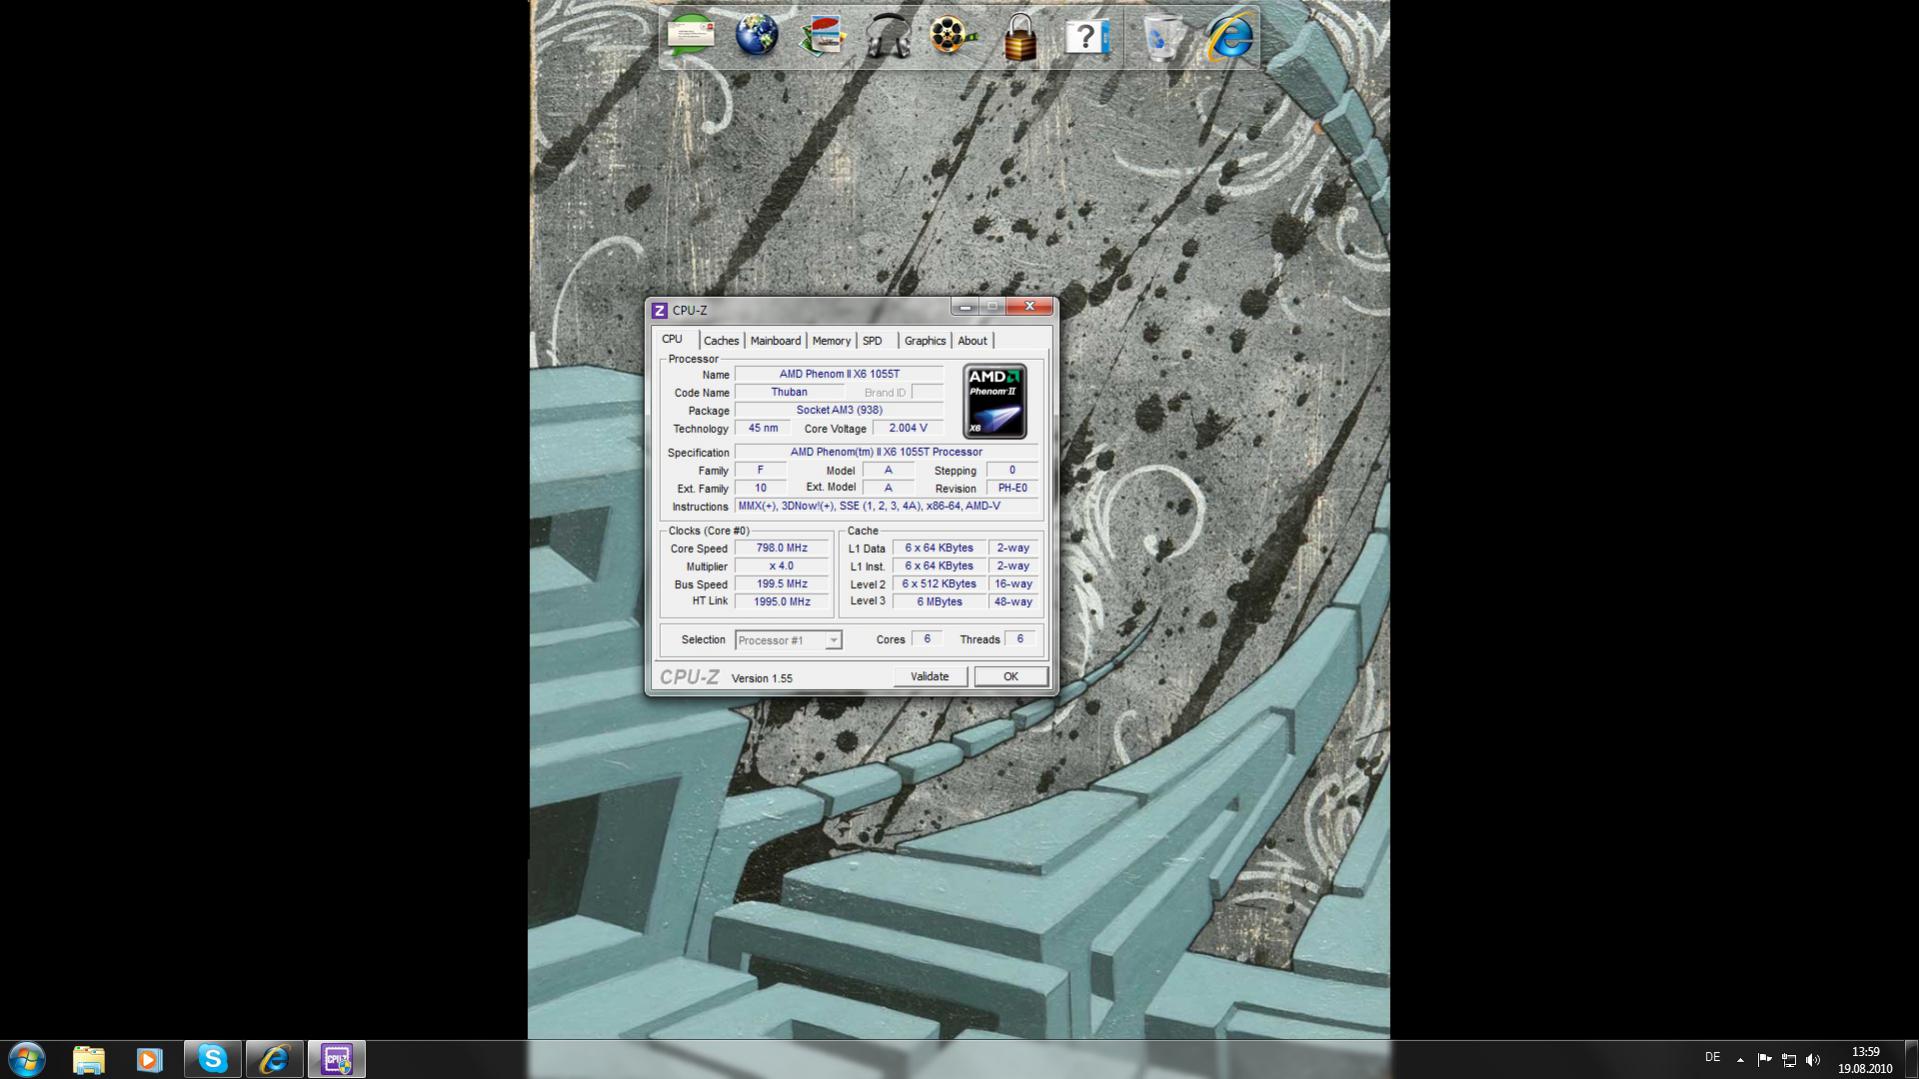Viewport: 1919px width, 1079px height.
Task: Click the padlock icon in the dock
Action: 1019,37
